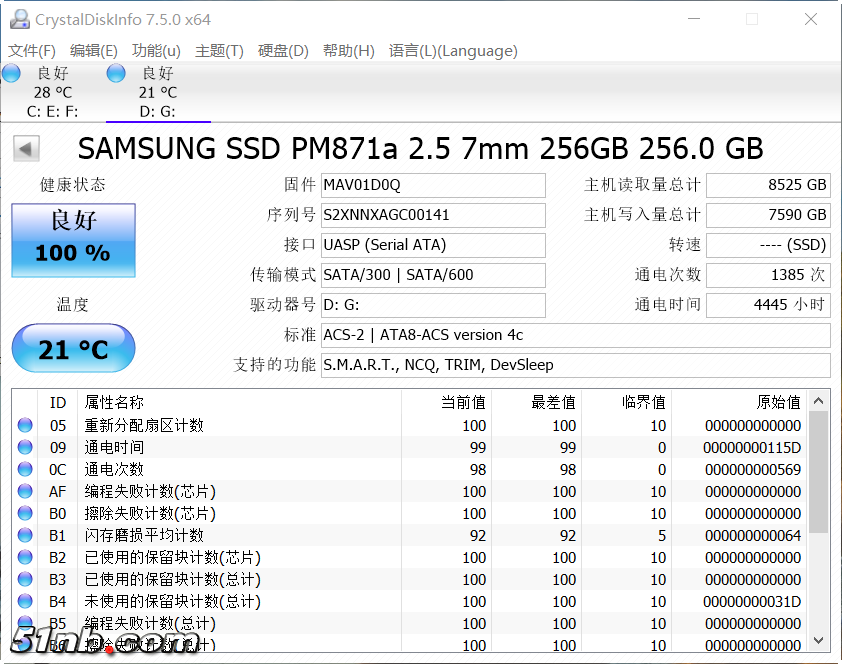Open the 硬盘(D) menu
This screenshot has height=664, width=842.
pos(283,51)
